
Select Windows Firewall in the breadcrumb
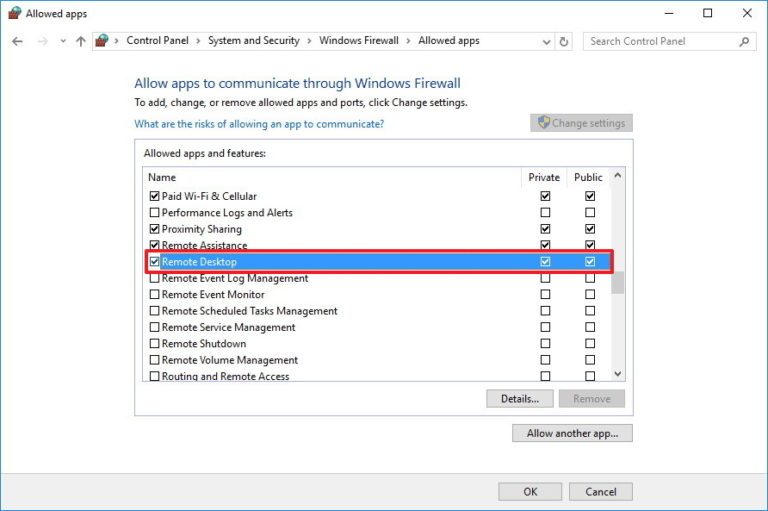tap(358, 41)
